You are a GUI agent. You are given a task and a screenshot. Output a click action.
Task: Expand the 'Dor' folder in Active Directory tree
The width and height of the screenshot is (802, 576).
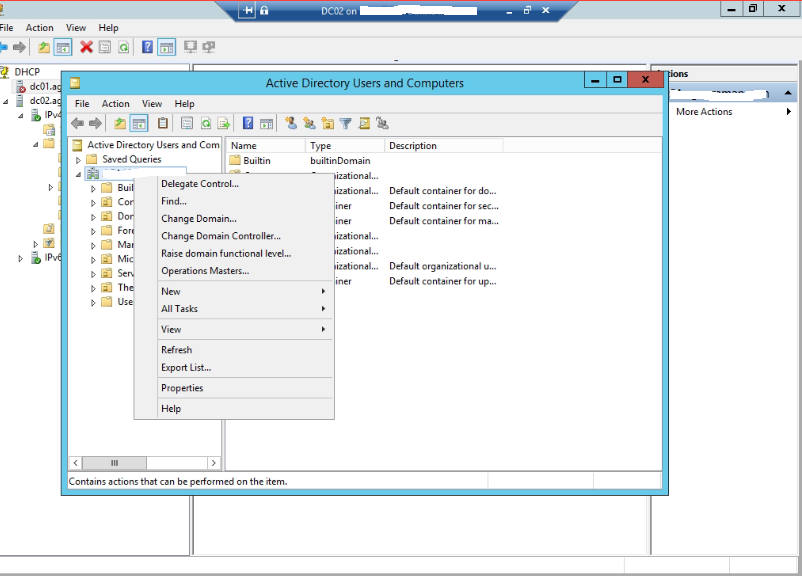point(93,217)
